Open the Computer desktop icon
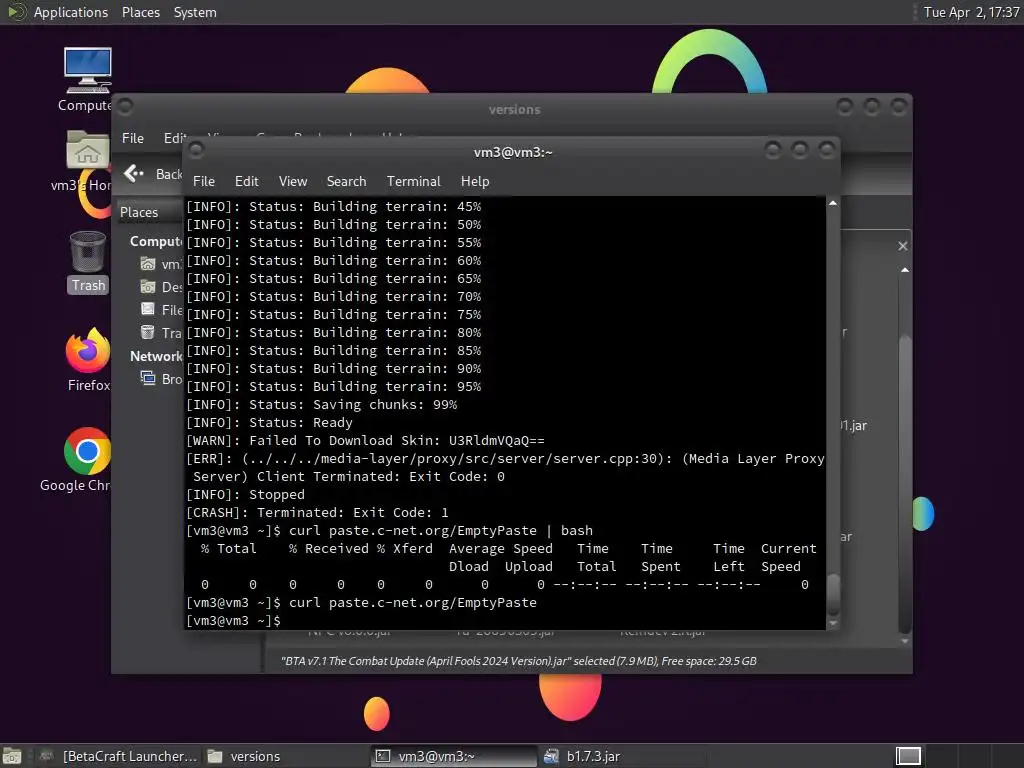This screenshot has height=768, width=1024. (88, 70)
